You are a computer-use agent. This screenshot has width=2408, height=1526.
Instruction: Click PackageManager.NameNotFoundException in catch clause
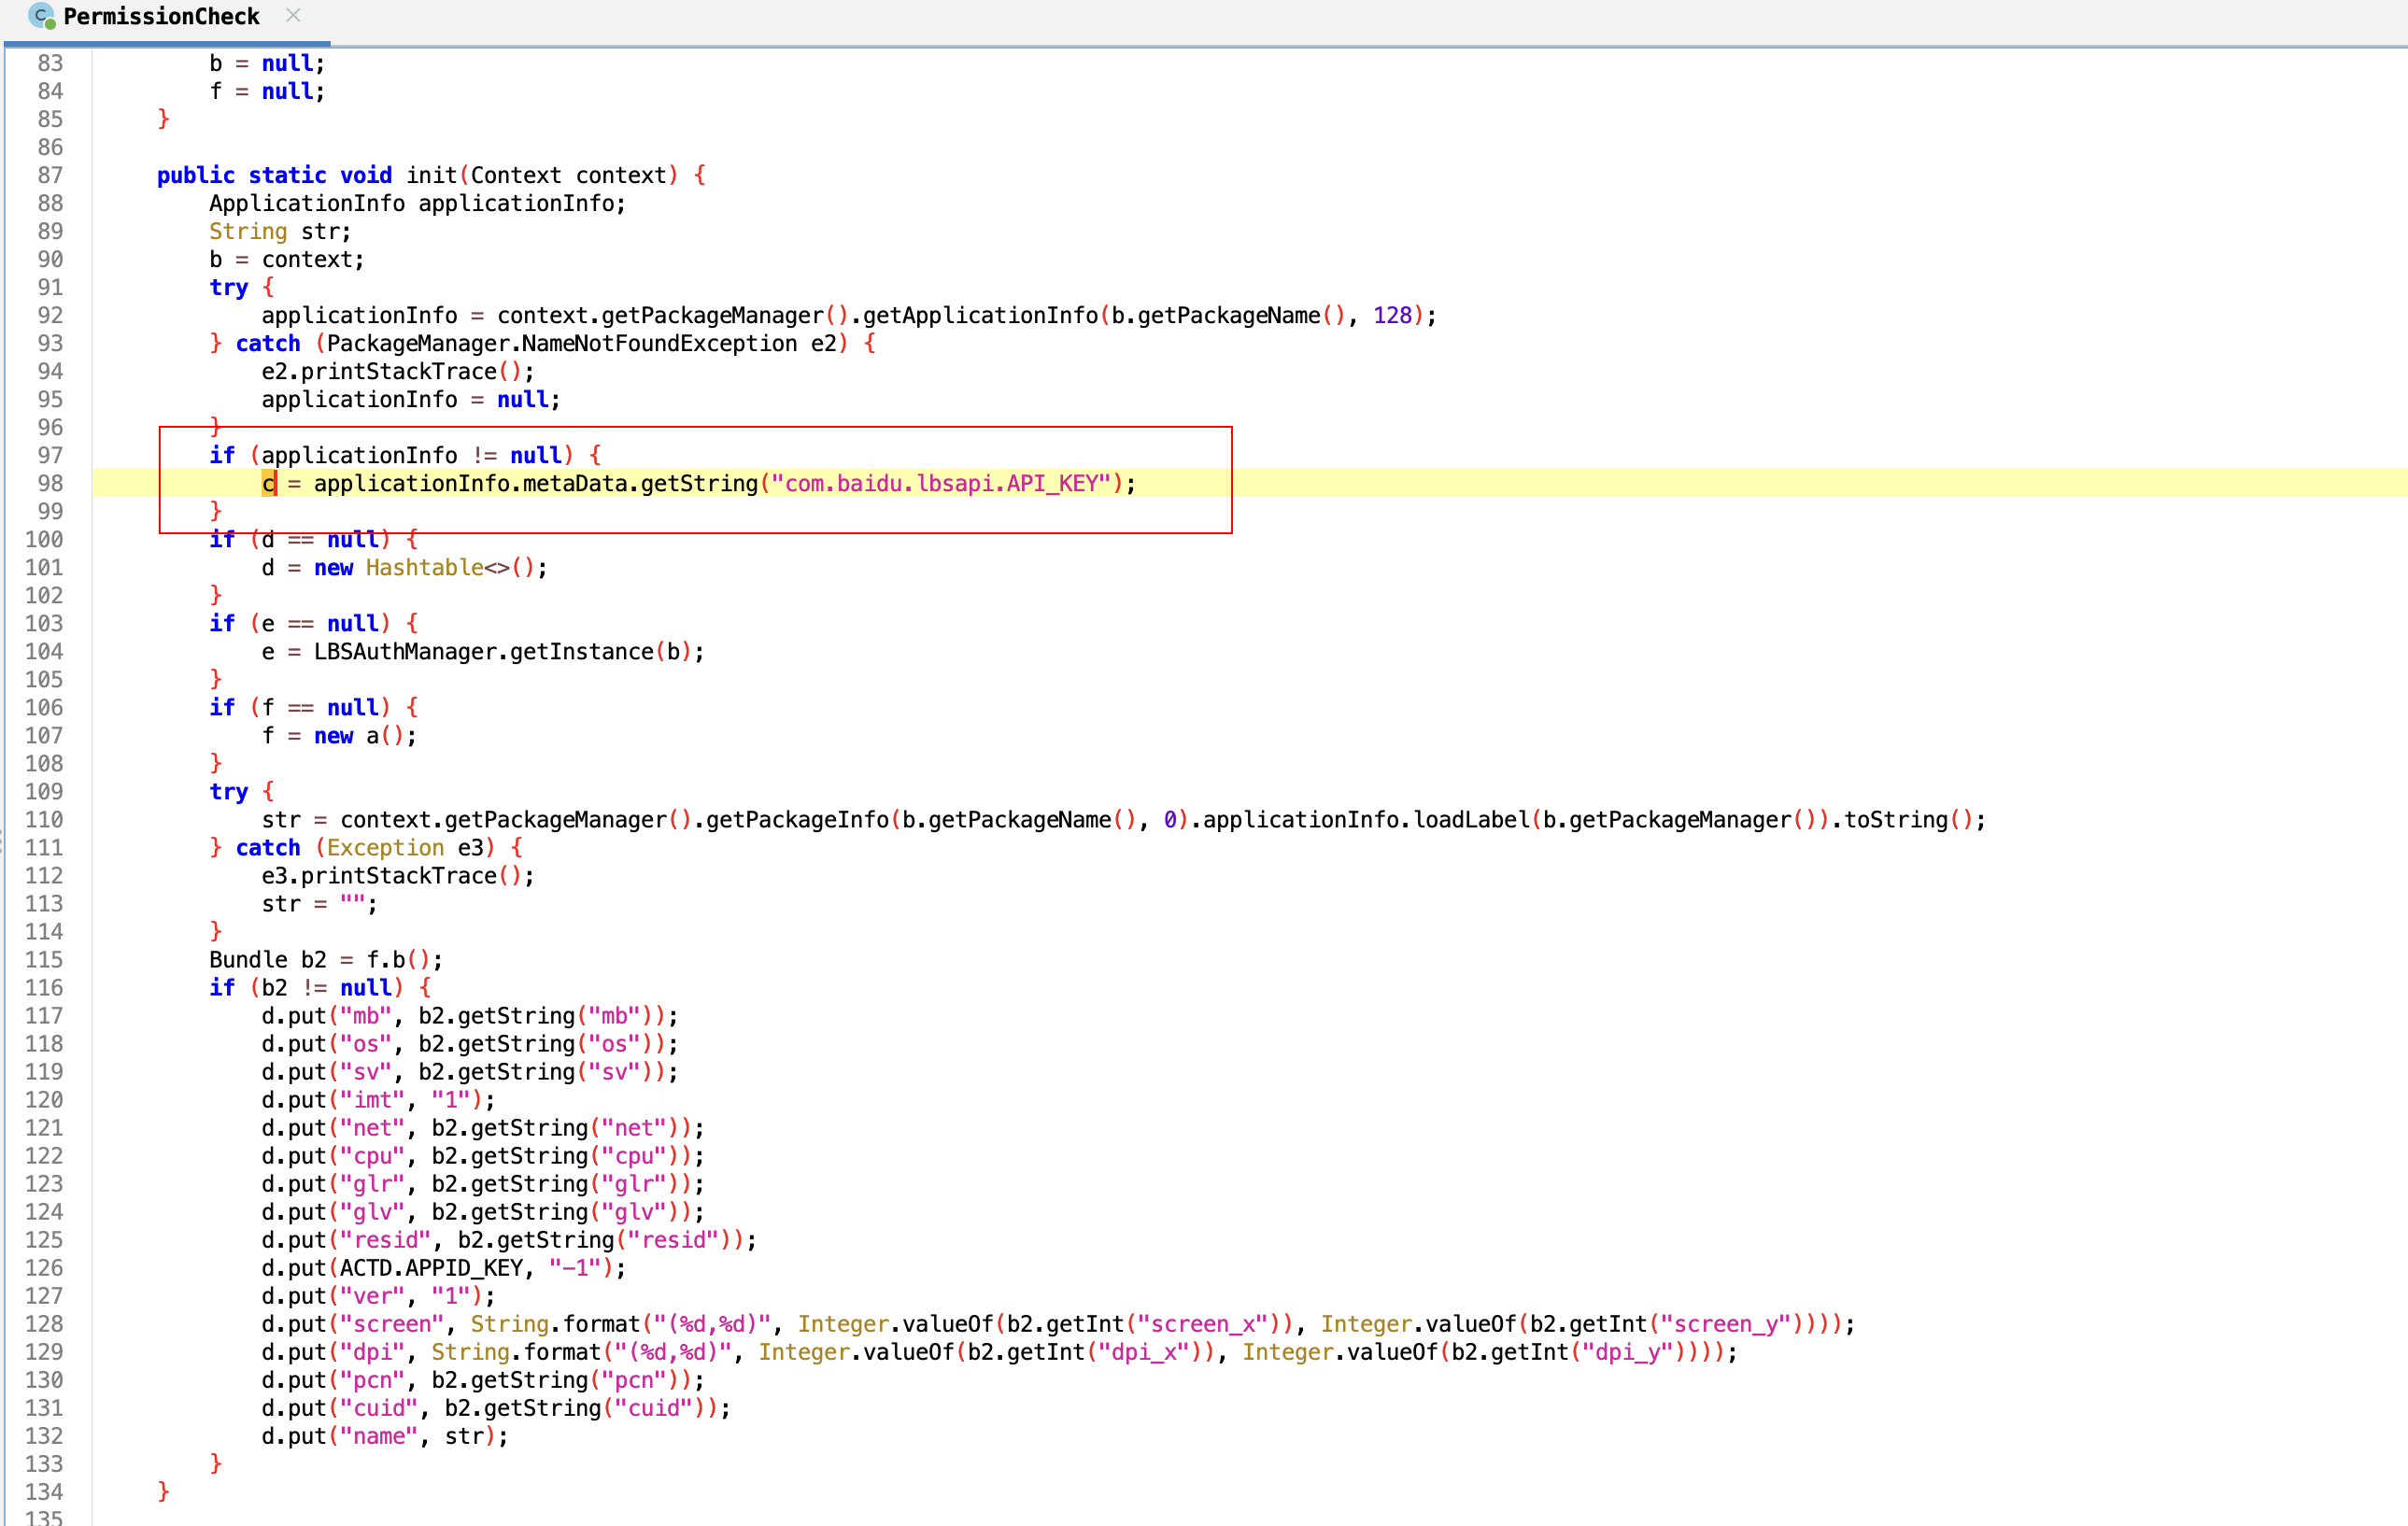[562, 343]
